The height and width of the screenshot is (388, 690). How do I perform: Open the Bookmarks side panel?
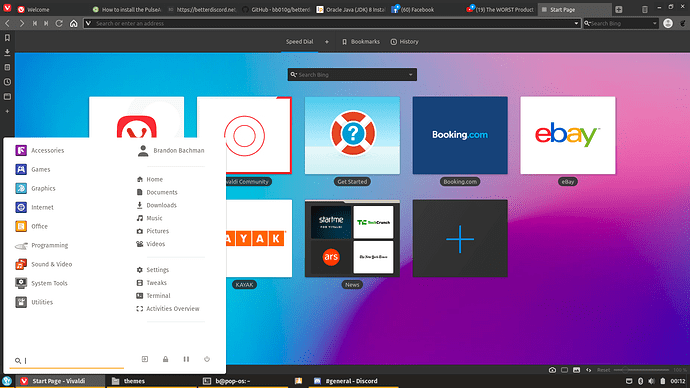pyautogui.click(x=7, y=38)
